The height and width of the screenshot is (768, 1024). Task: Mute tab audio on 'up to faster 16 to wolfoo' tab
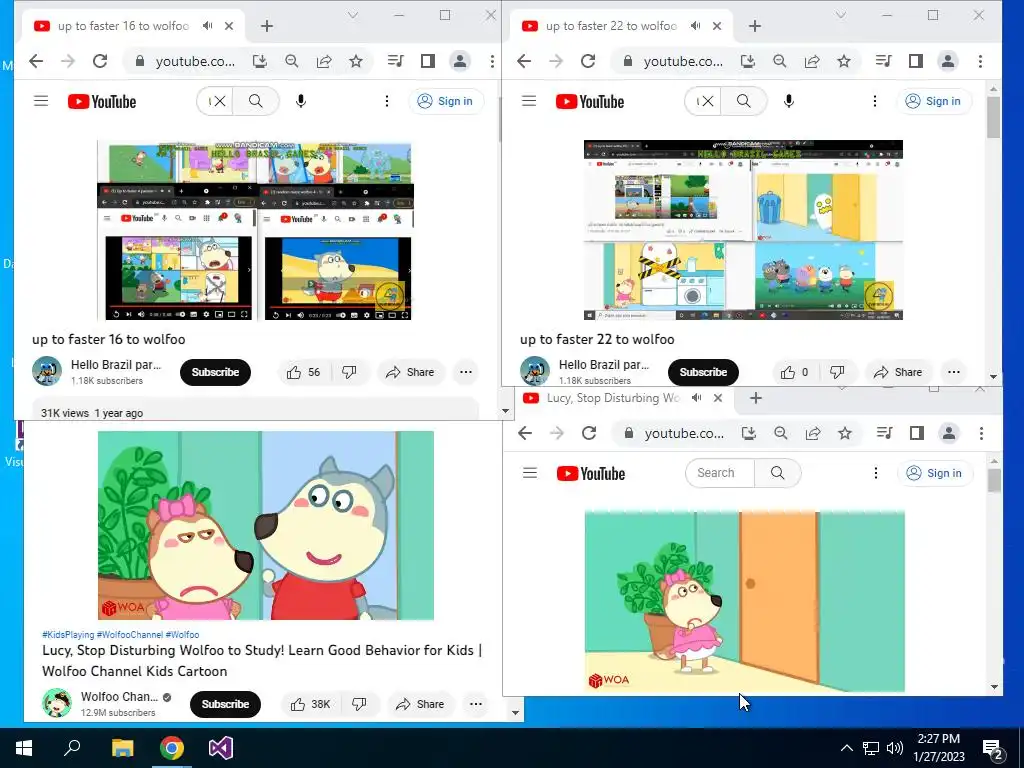(x=208, y=26)
